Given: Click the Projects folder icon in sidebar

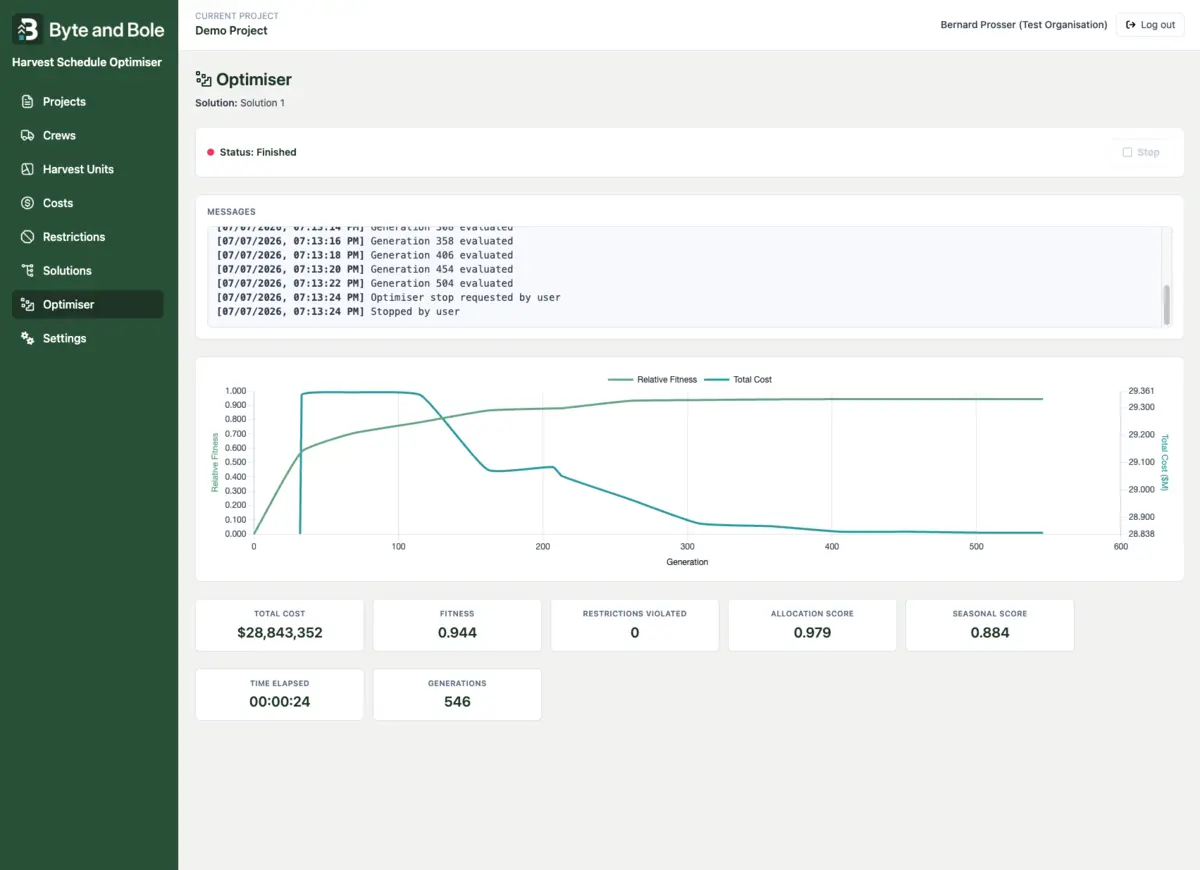Looking at the screenshot, I should (27, 102).
